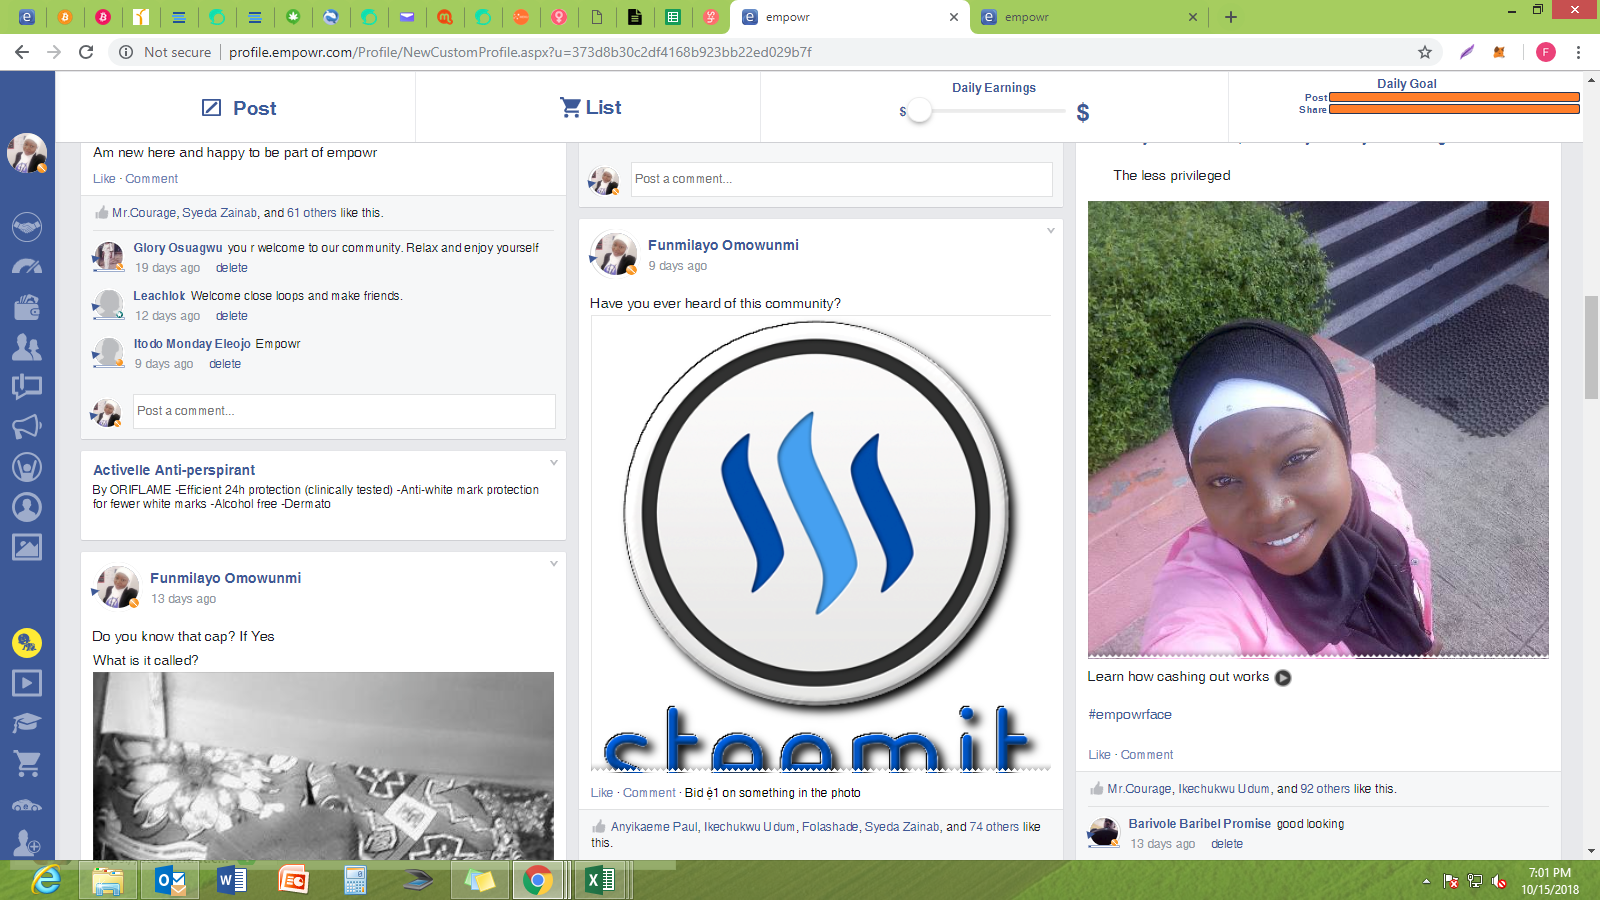Viewport: 1600px width, 900px height.
Task: Expand options arrow on the 'Do you know that cap' post
Action: click(554, 564)
